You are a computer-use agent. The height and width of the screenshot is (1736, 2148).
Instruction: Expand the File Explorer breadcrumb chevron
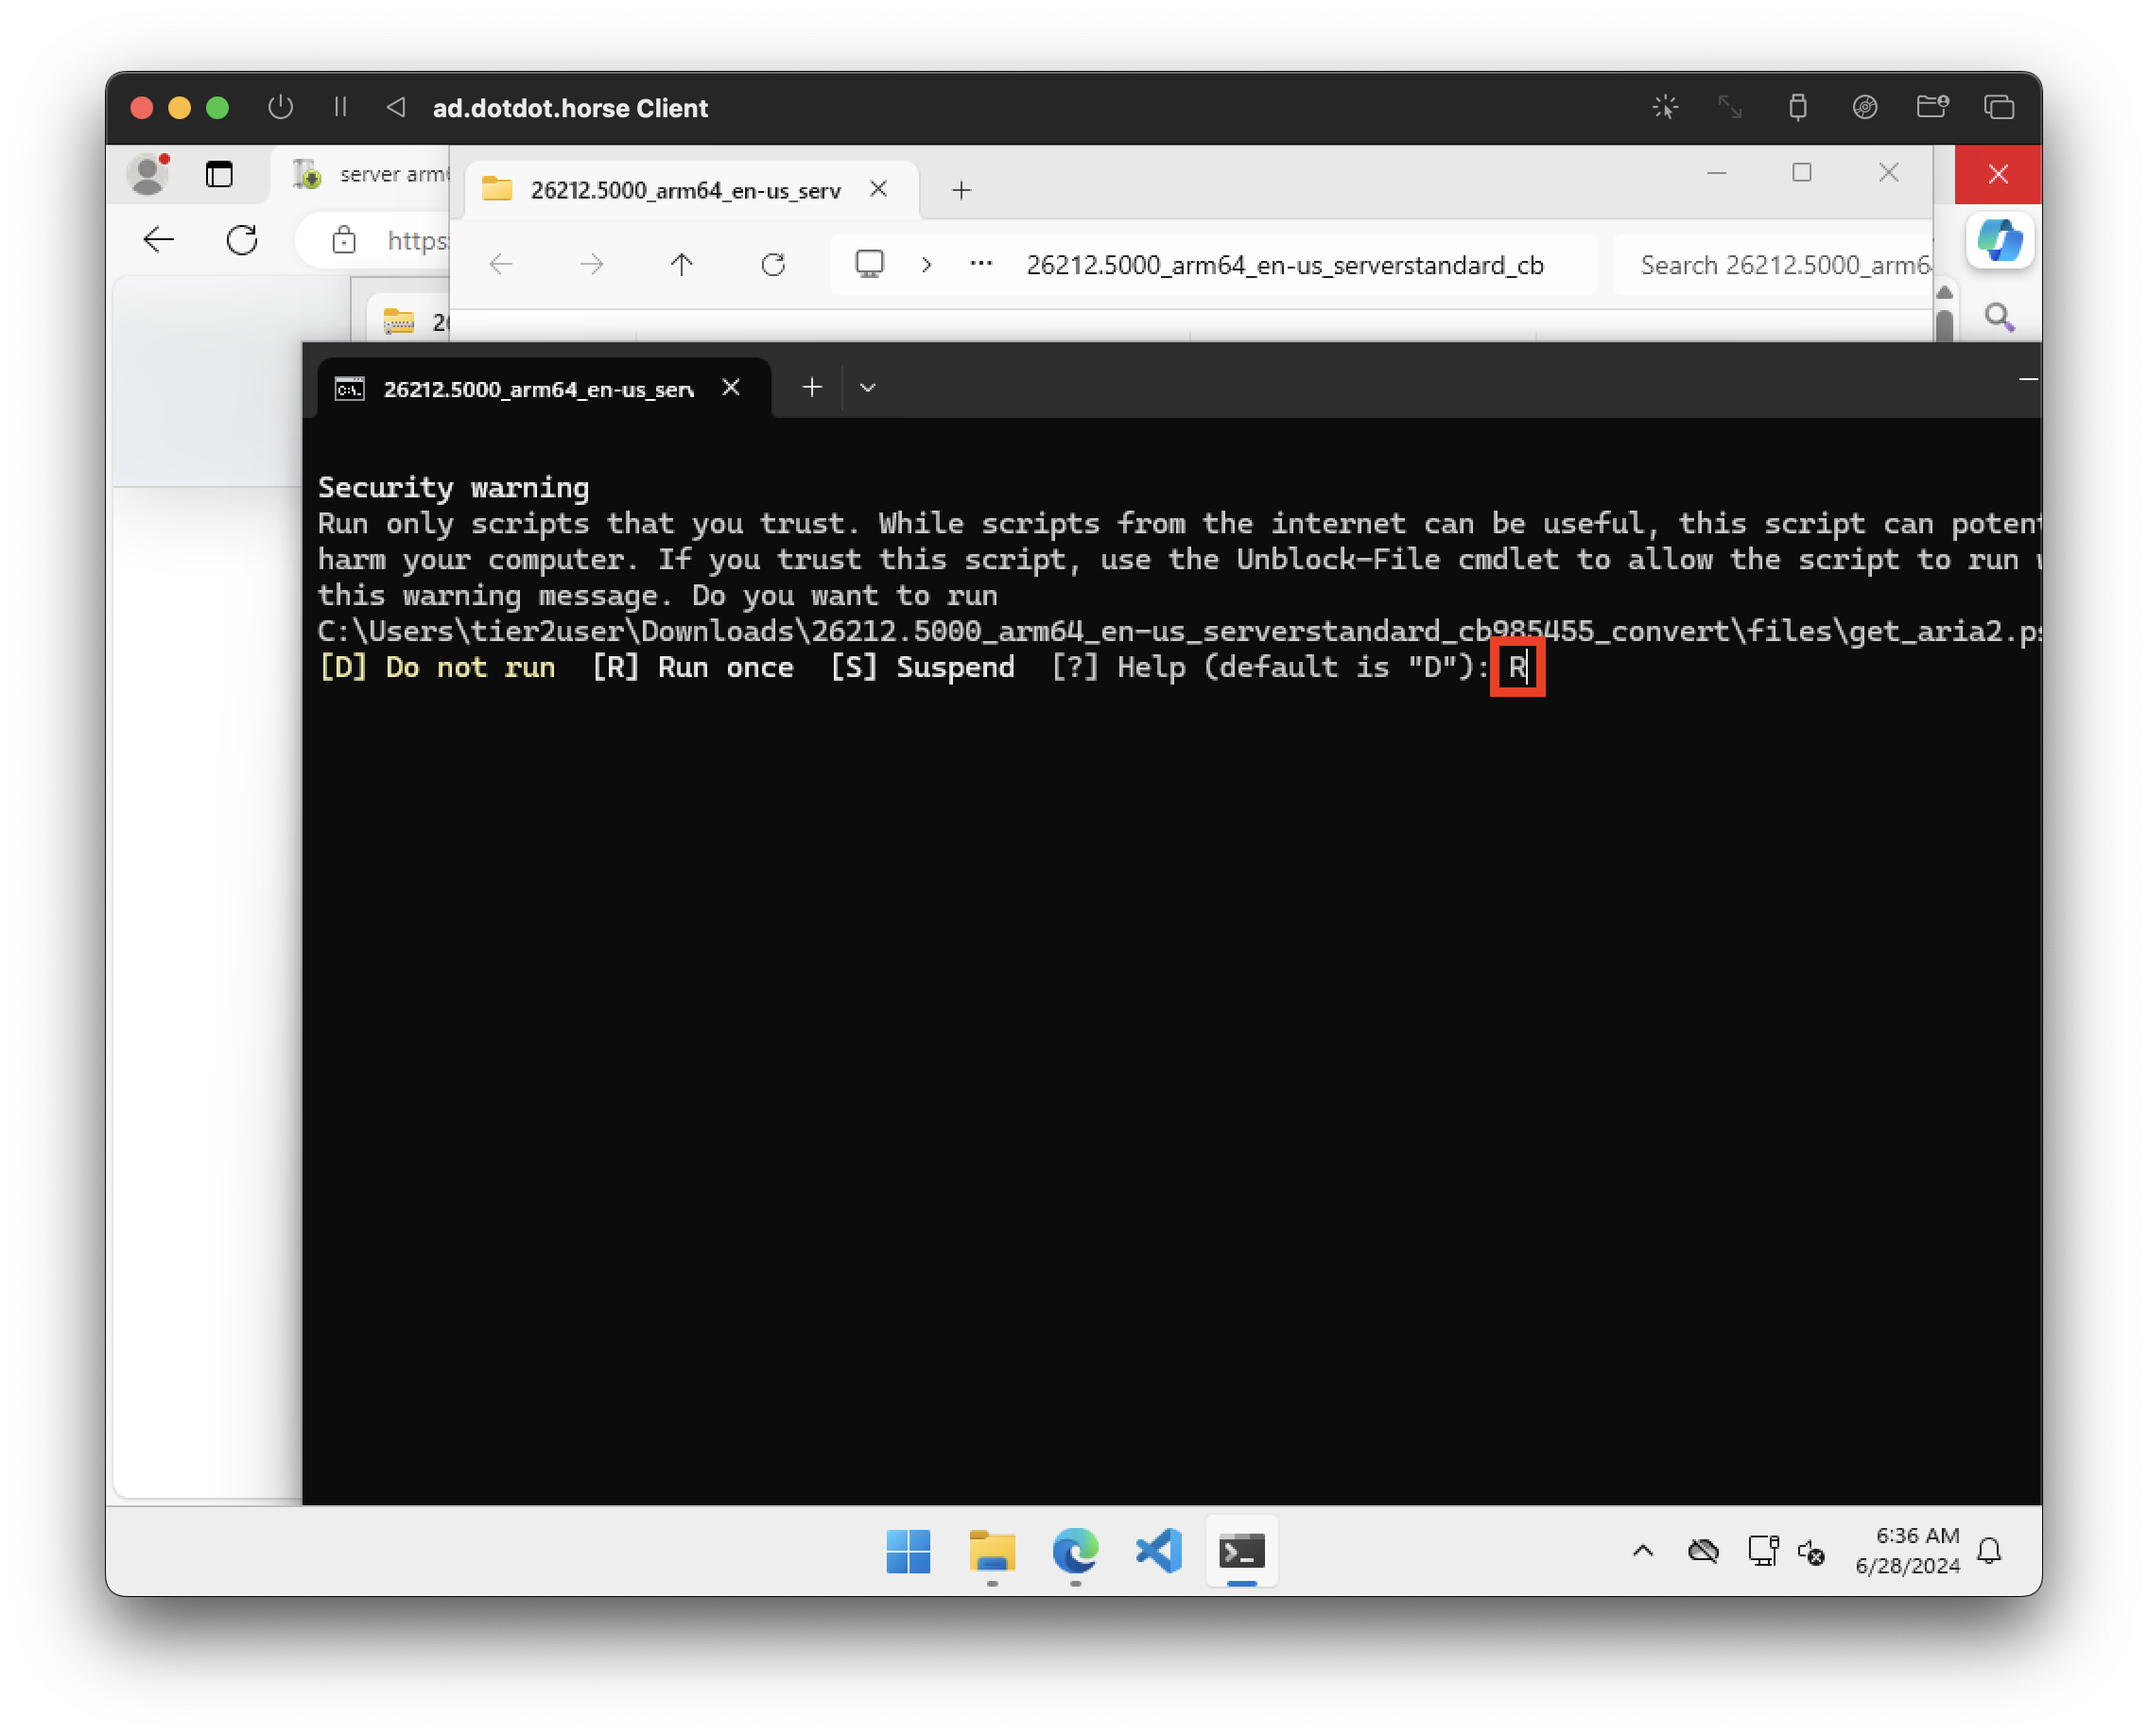[x=927, y=265]
